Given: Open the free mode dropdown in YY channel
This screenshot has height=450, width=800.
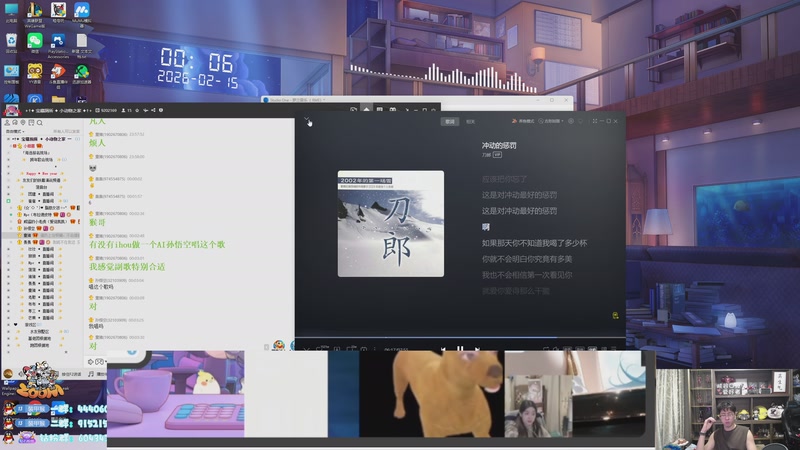Looking at the screenshot, I should click(x=15, y=131).
